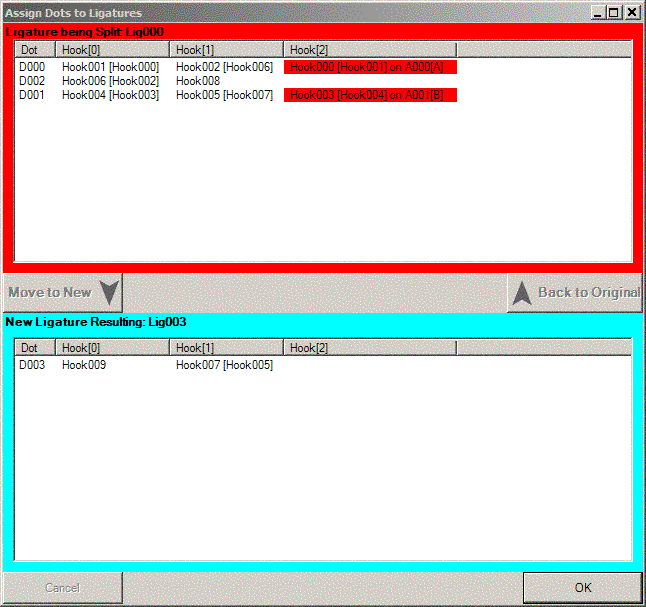Select dot D001 row in original ligature
This screenshot has height=607, width=646.
pos(32,95)
